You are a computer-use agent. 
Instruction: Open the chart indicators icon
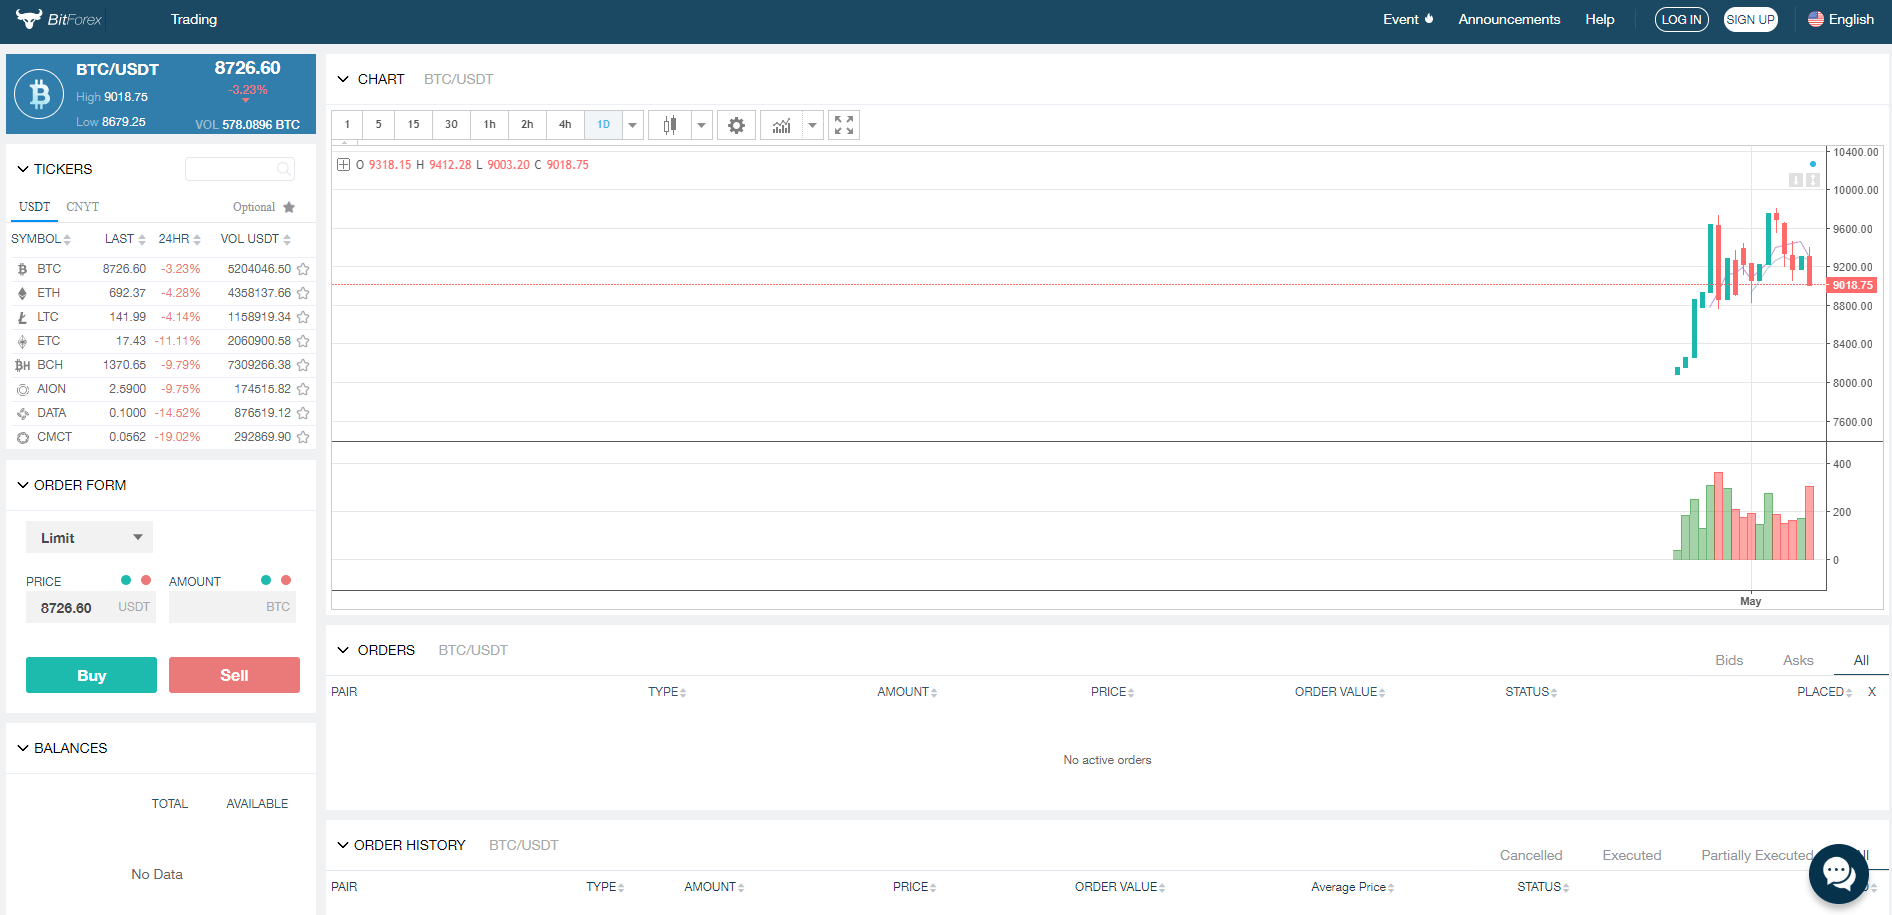[782, 125]
